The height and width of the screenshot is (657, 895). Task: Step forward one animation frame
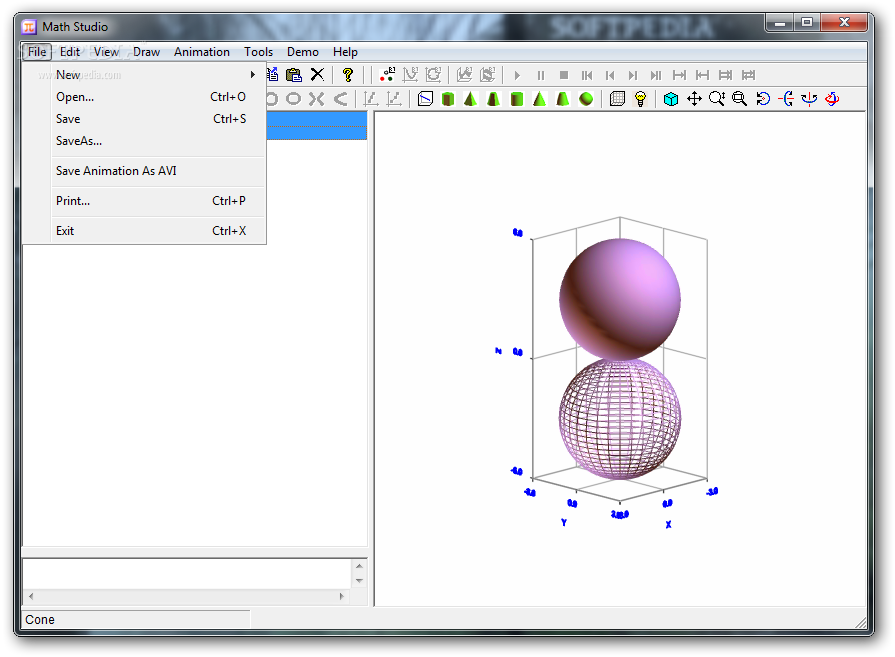pos(632,75)
